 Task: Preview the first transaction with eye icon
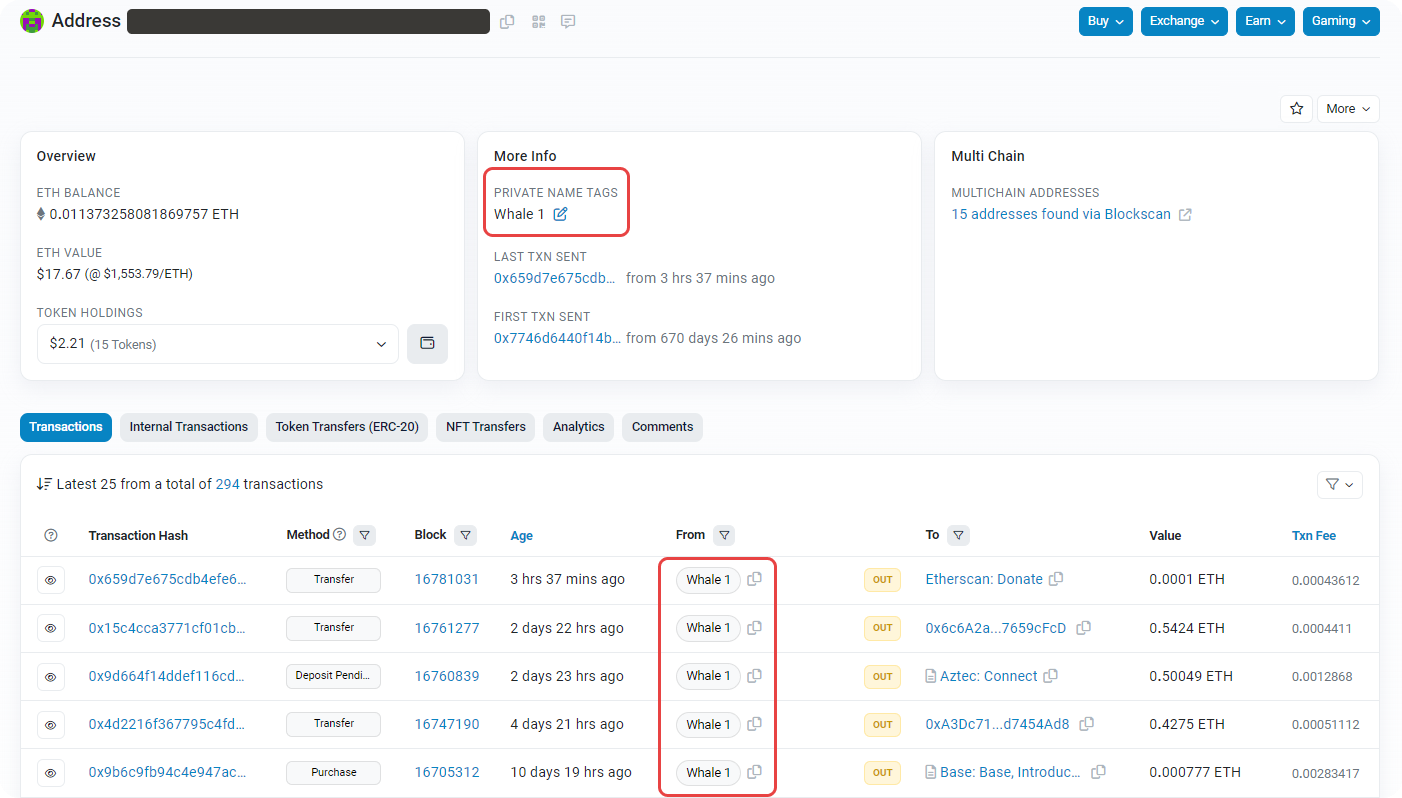point(51,580)
